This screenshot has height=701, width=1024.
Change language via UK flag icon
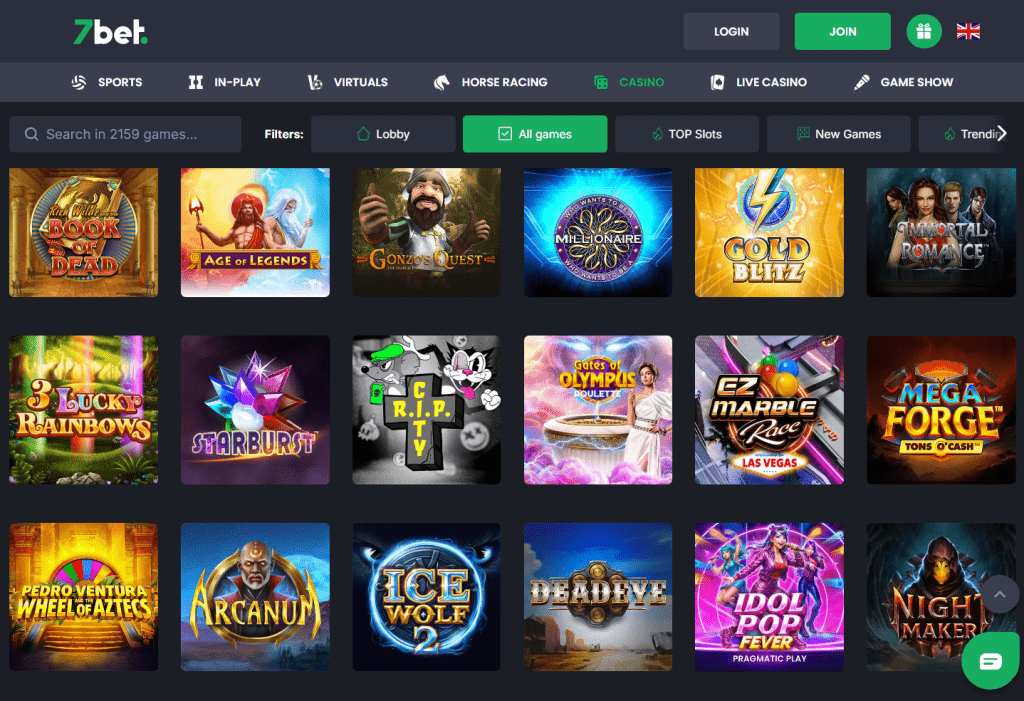point(968,31)
